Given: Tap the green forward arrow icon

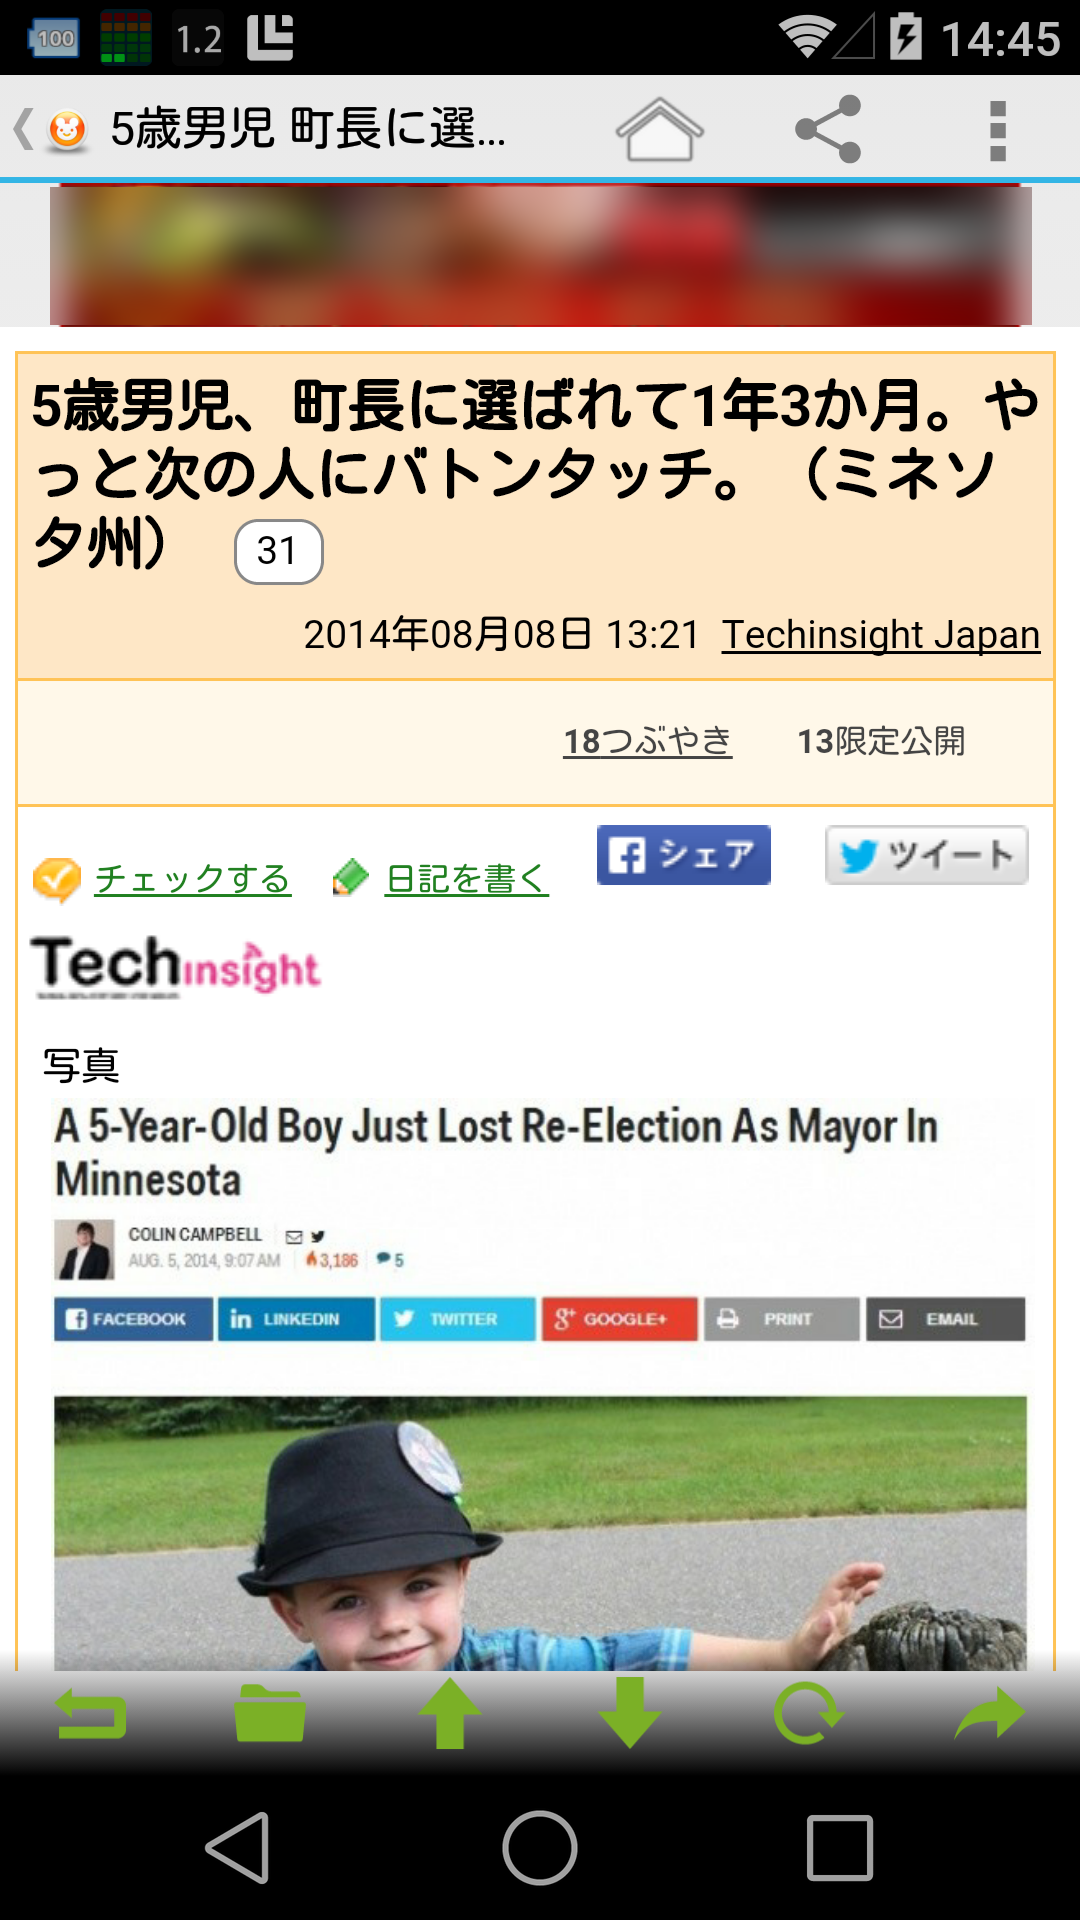Looking at the screenshot, I should (x=989, y=1714).
